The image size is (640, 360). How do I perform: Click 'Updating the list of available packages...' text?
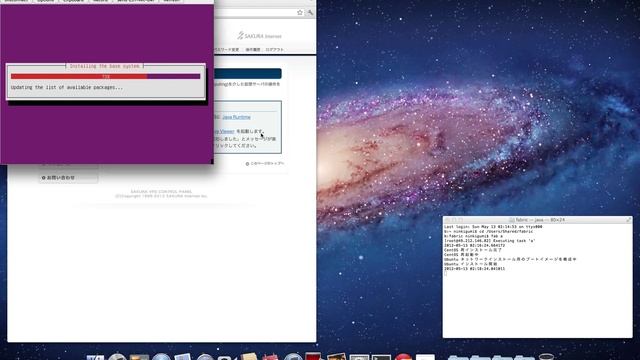67,87
